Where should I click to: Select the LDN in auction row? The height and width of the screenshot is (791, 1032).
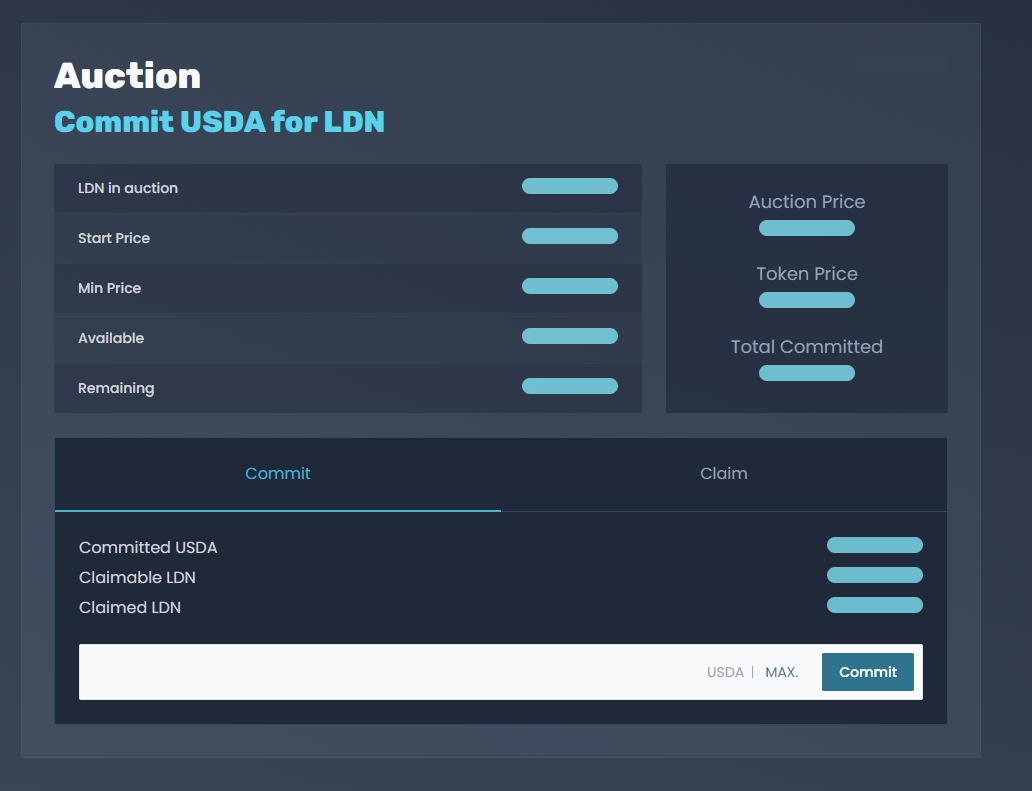point(128,188)
